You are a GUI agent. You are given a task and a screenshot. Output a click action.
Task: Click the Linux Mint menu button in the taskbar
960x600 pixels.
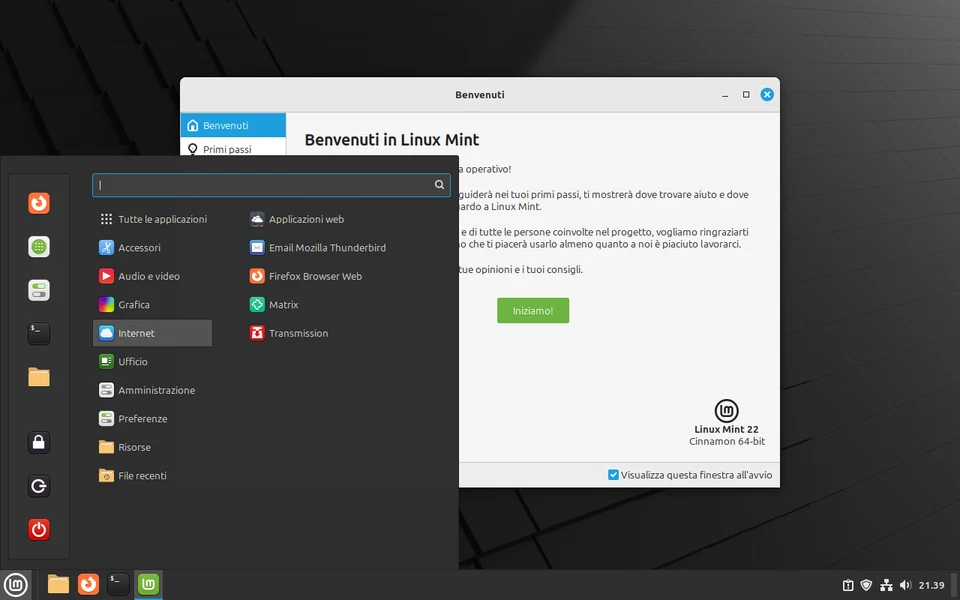[x=14, y=584]
